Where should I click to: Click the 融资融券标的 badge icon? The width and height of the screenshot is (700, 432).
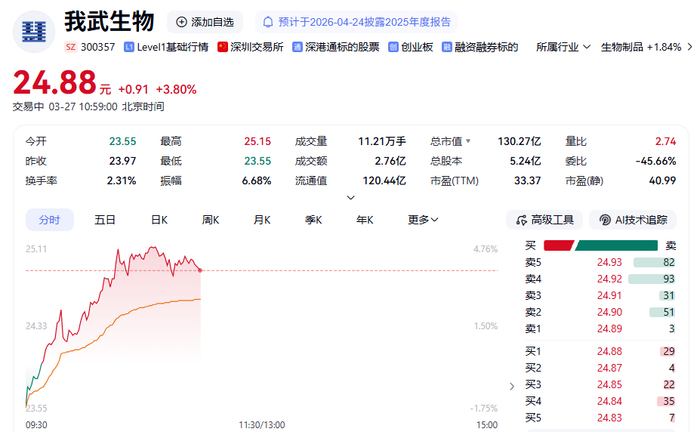tap(446, 47)
